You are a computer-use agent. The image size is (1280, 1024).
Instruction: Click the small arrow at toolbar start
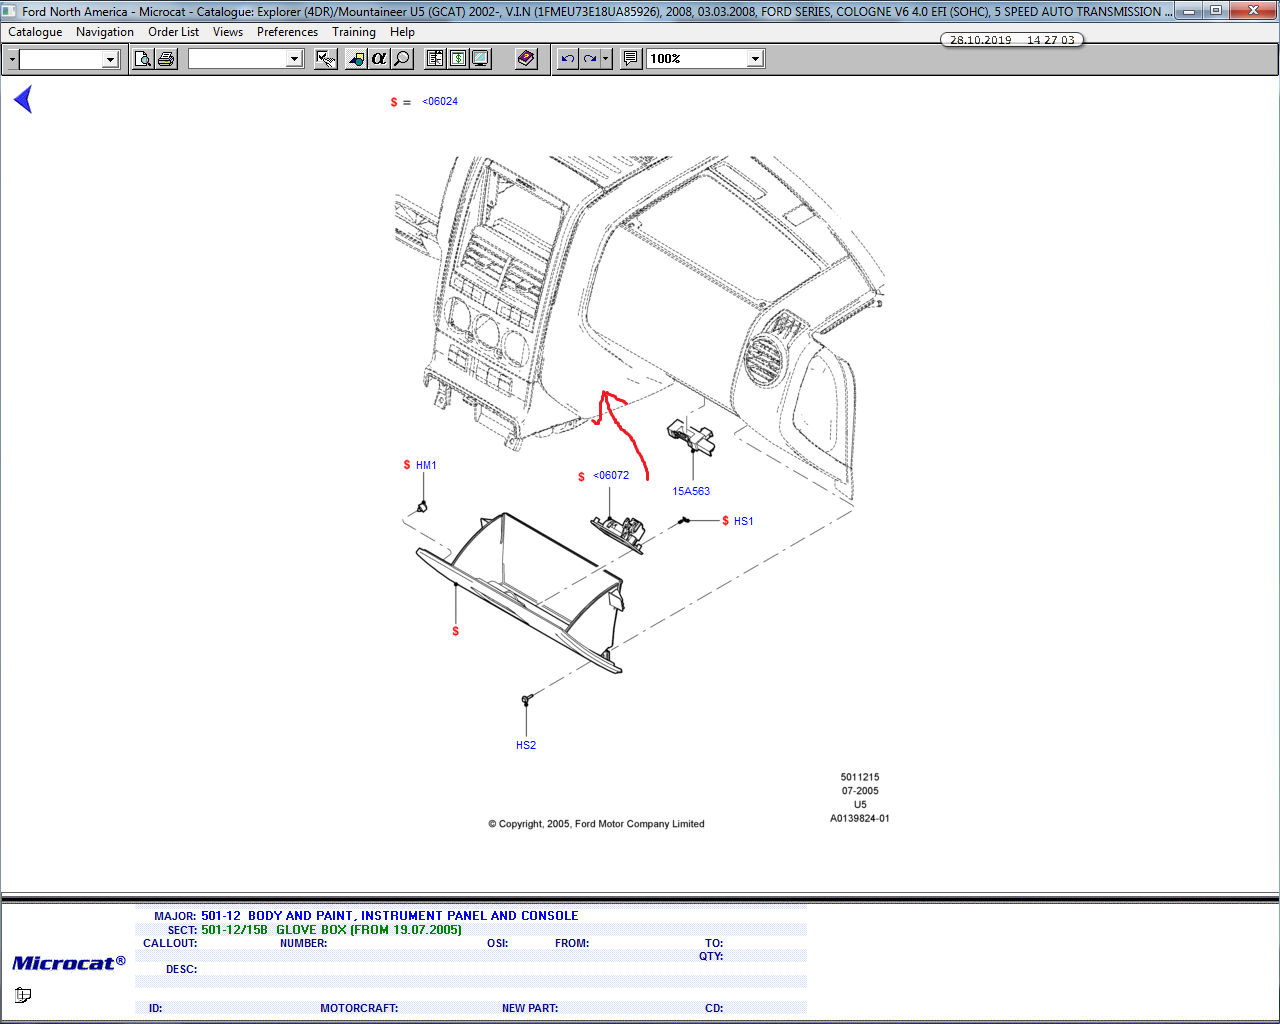[x=11, y=59]
